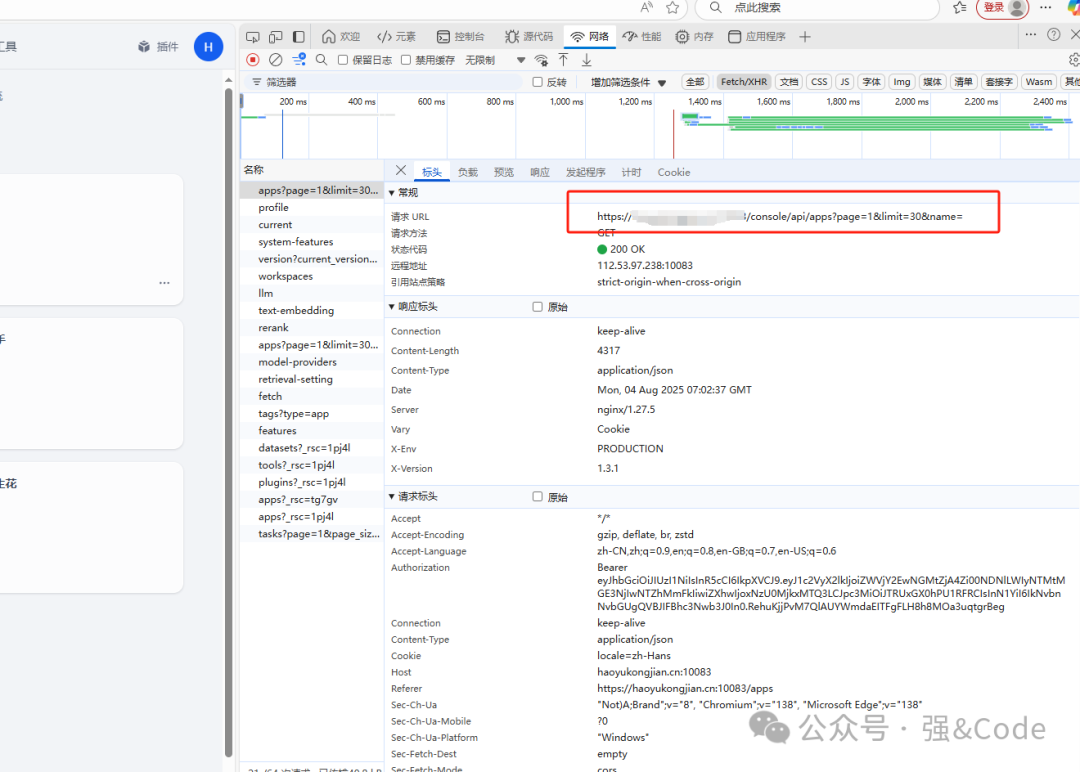Collapse the 常规 section
This screenshot has height=772, width=1080.
click(392, 193)
